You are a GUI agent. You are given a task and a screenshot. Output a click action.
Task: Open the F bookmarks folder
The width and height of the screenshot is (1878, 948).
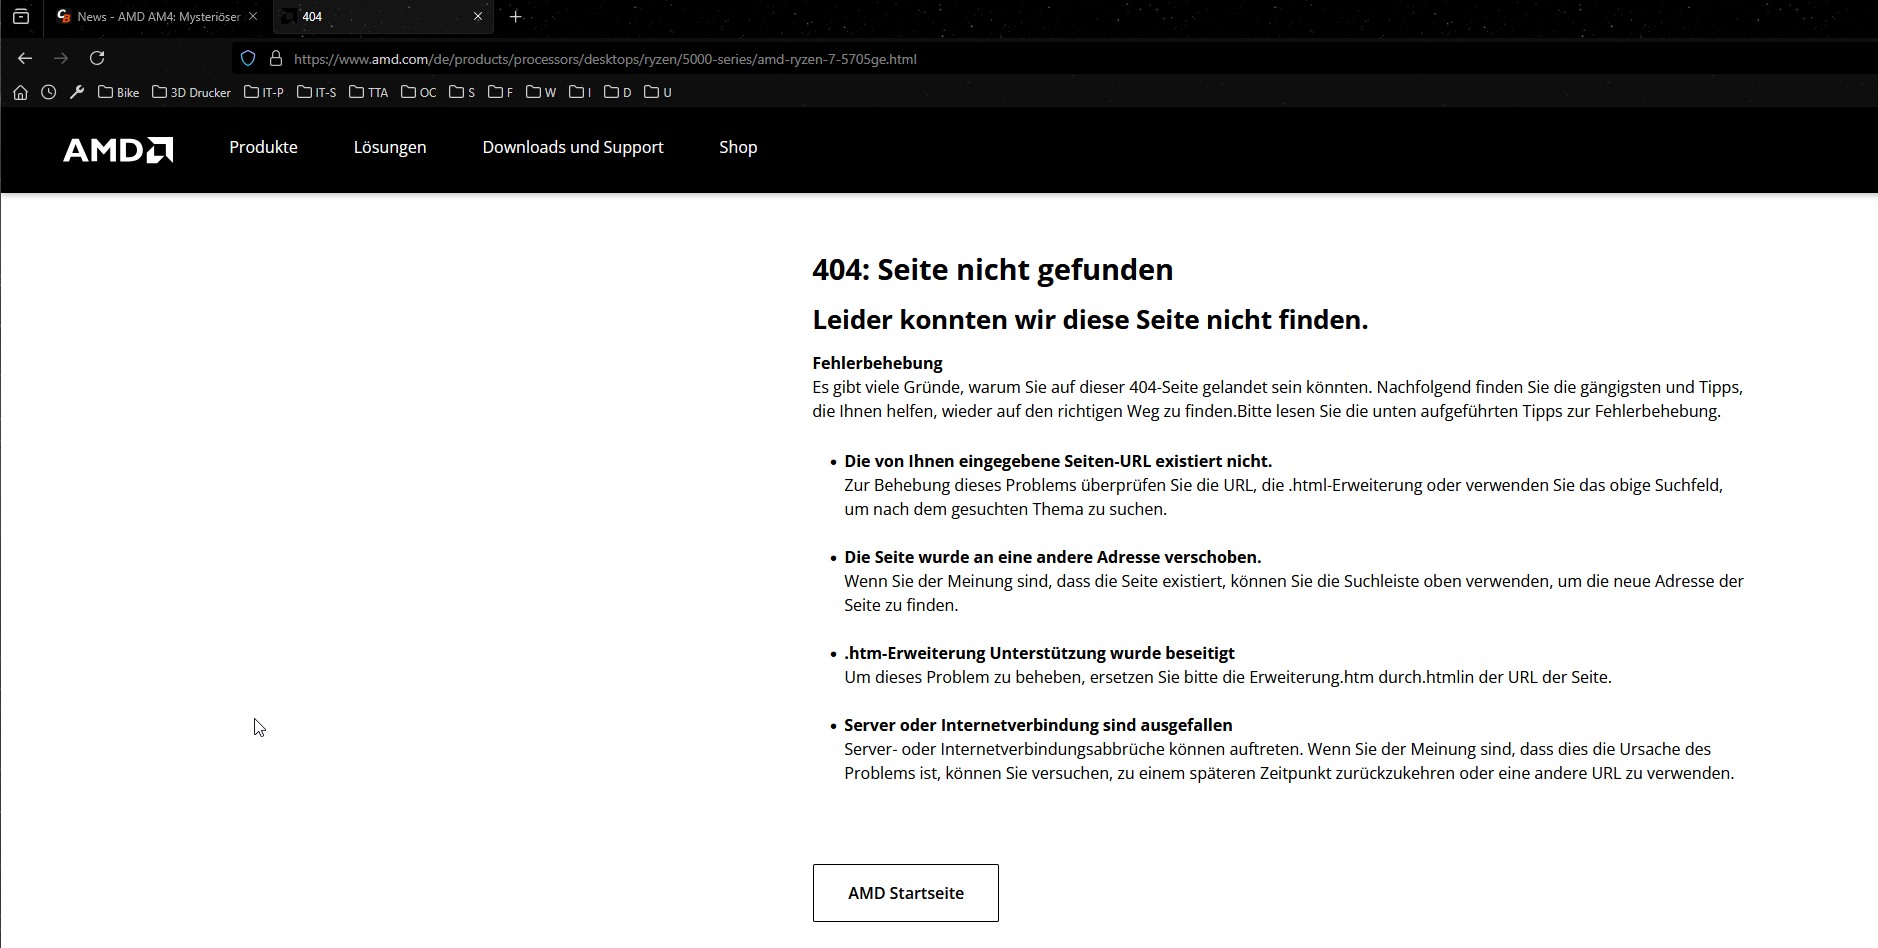click(500, 92)
